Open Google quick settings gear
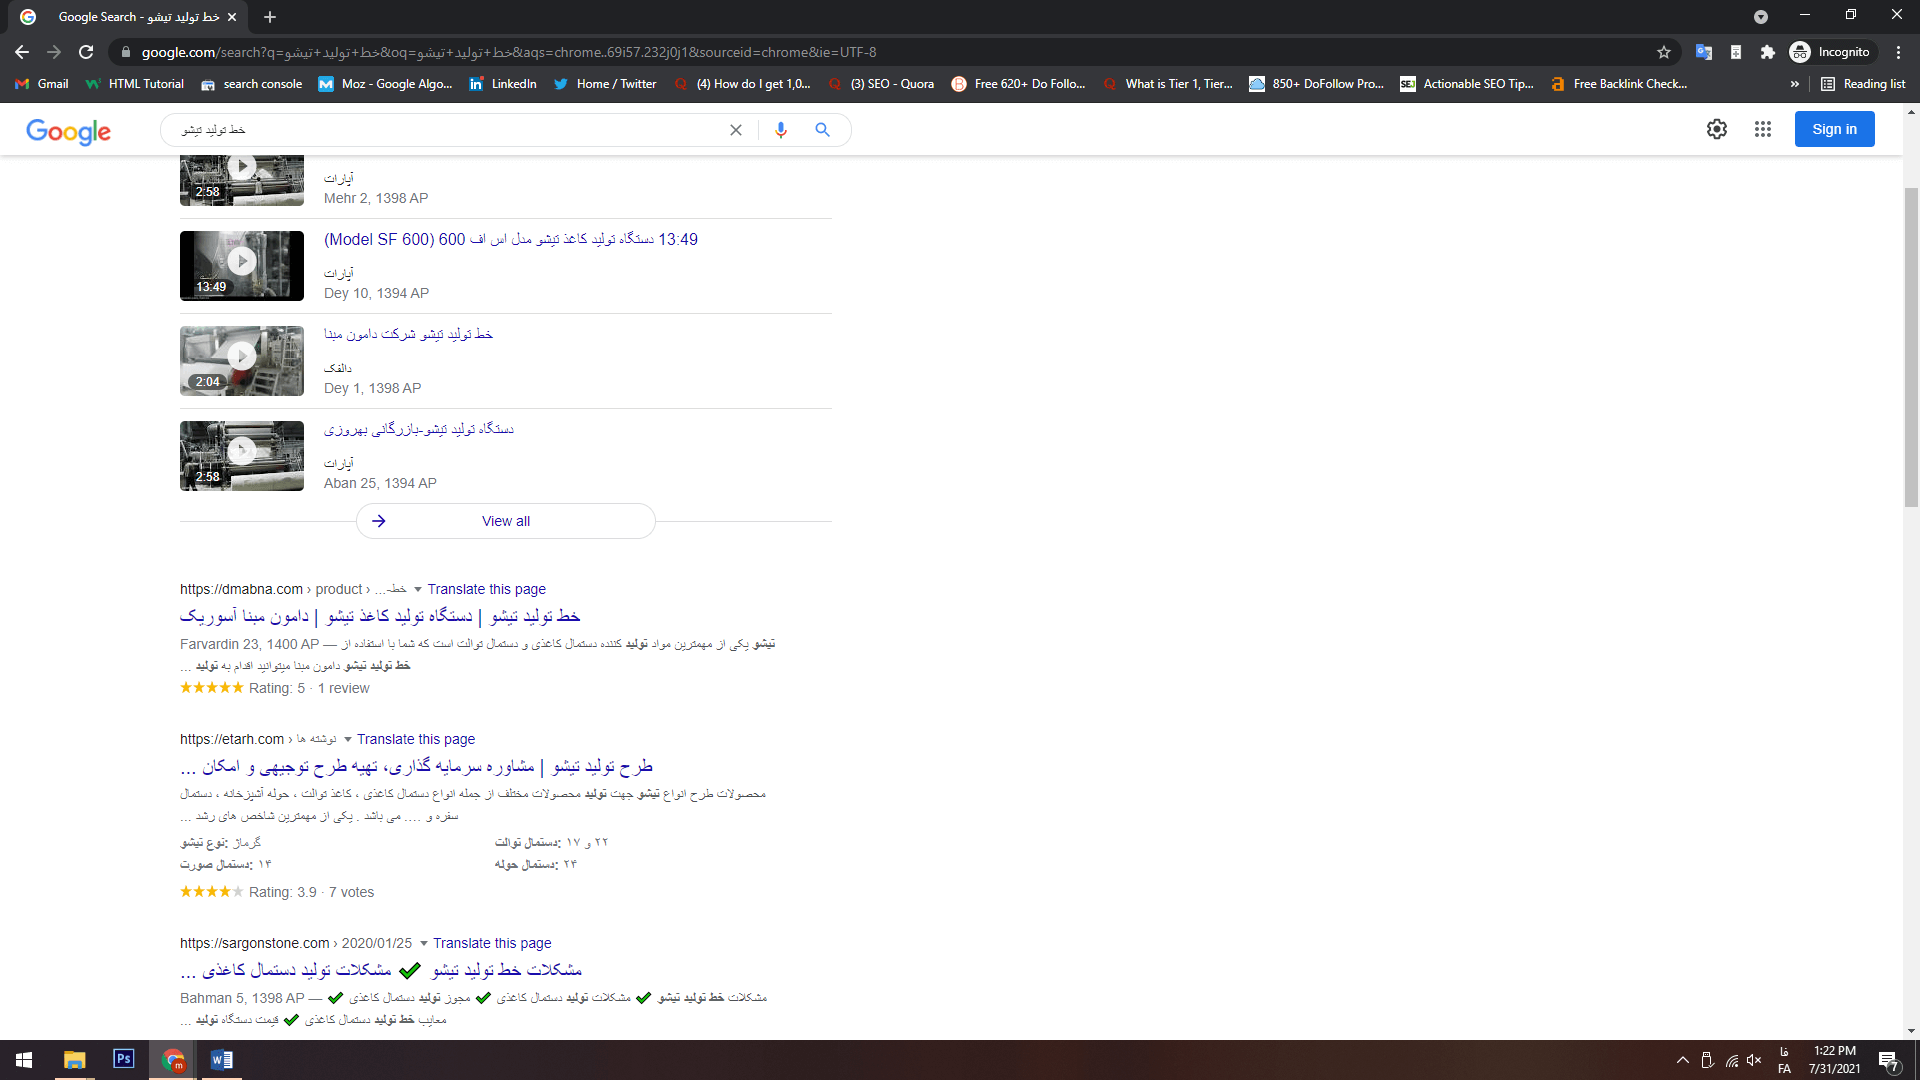 [x=1717, y=129]
